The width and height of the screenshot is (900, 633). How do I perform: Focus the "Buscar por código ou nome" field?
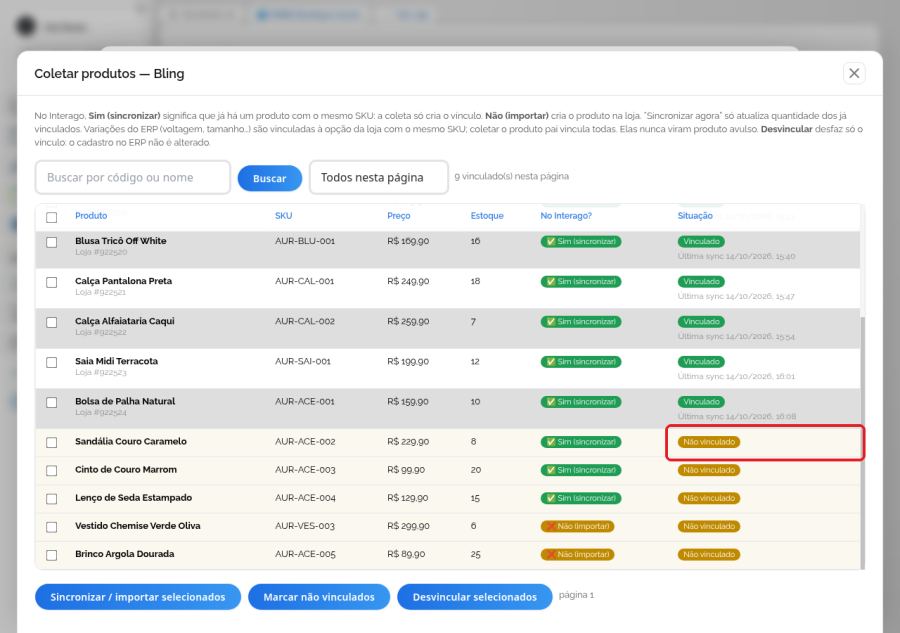[x=133, y=177]
